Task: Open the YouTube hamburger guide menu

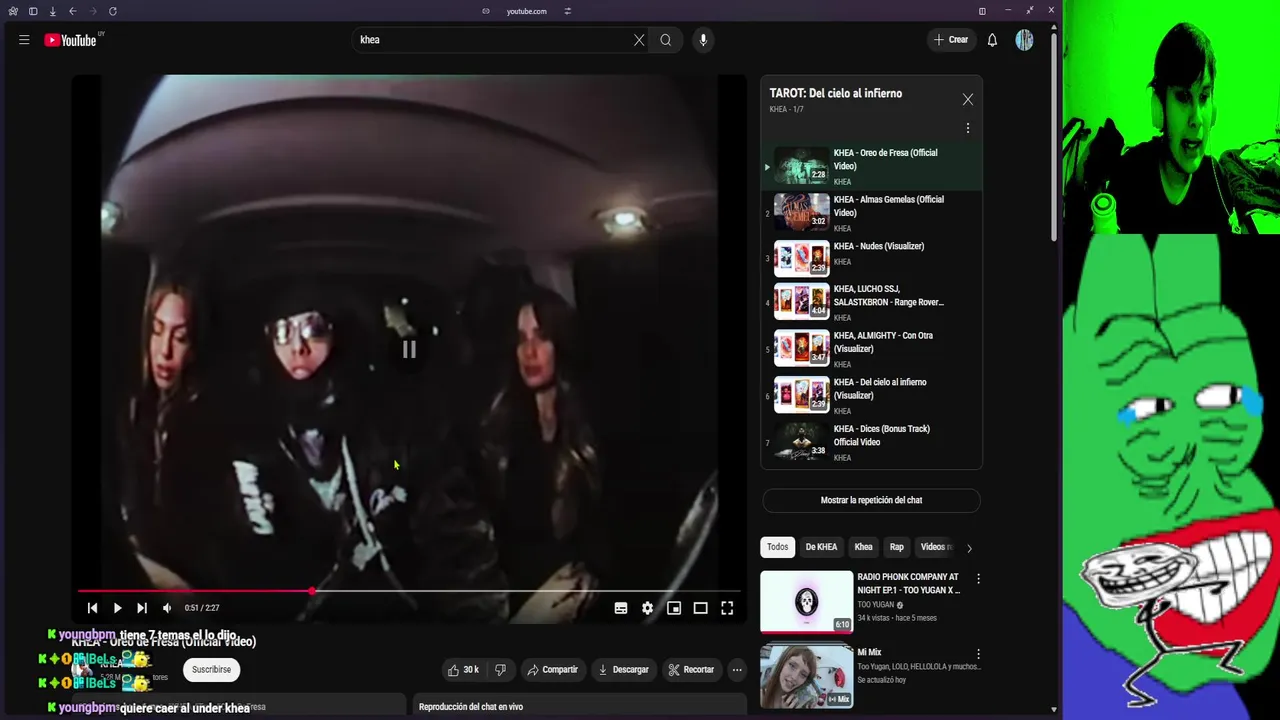Action: click(x=24, y=40)
